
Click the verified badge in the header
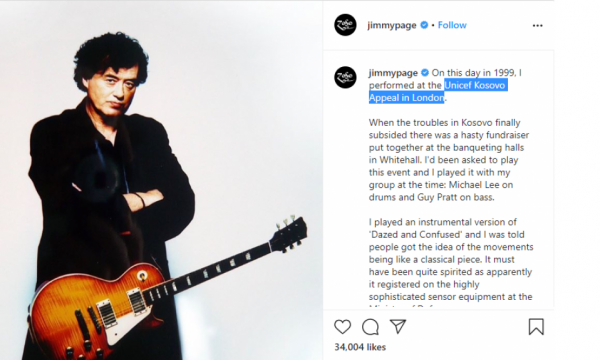pos(424,25)
